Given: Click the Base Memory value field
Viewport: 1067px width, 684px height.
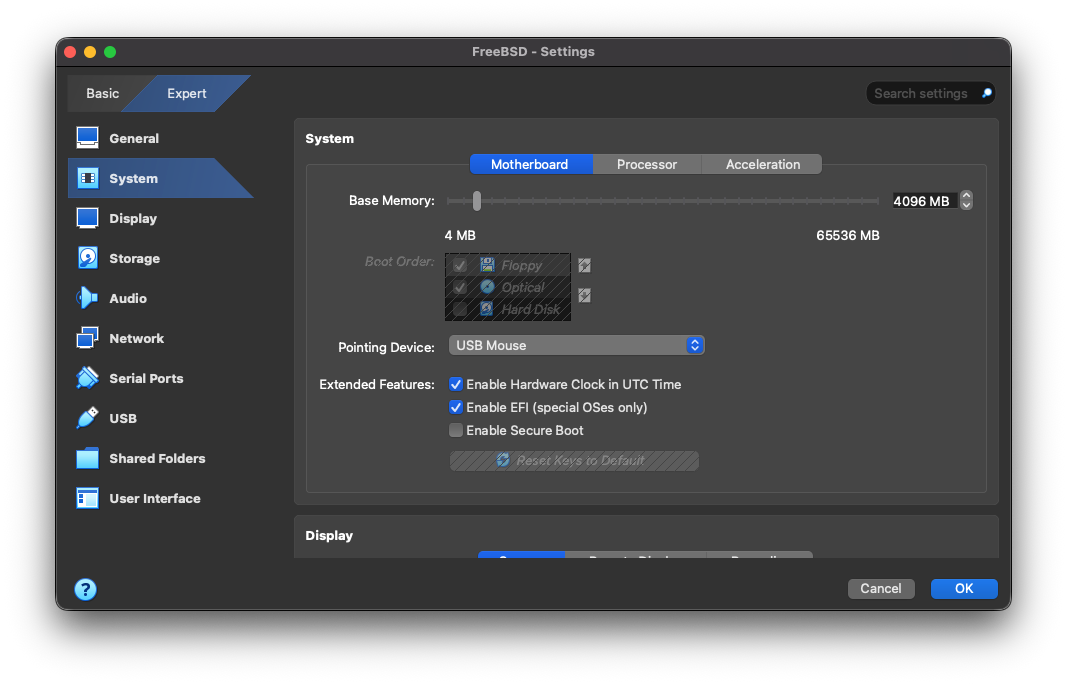Looking at the screenshot, I should tap(924, 201).
